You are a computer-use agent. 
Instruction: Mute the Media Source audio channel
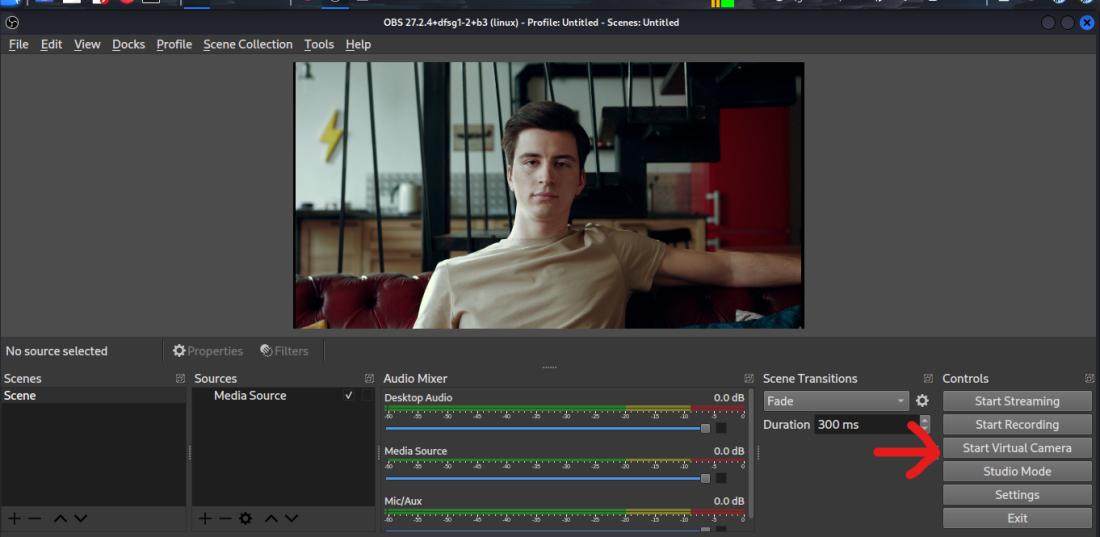point(721,478)
